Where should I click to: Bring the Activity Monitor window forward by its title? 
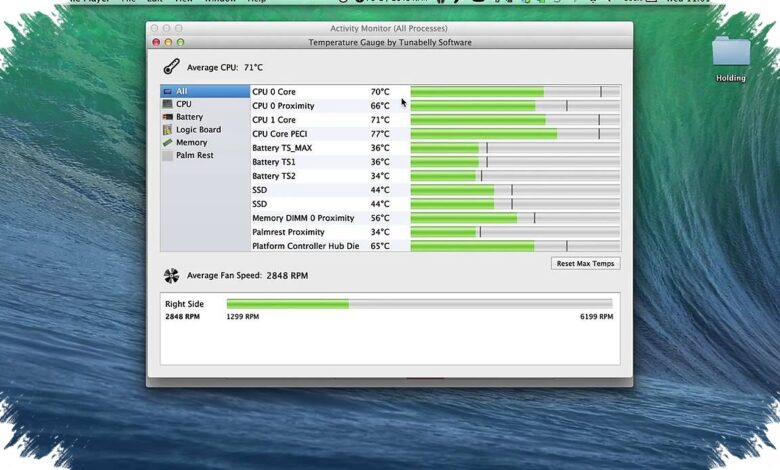tap(389, 28)
